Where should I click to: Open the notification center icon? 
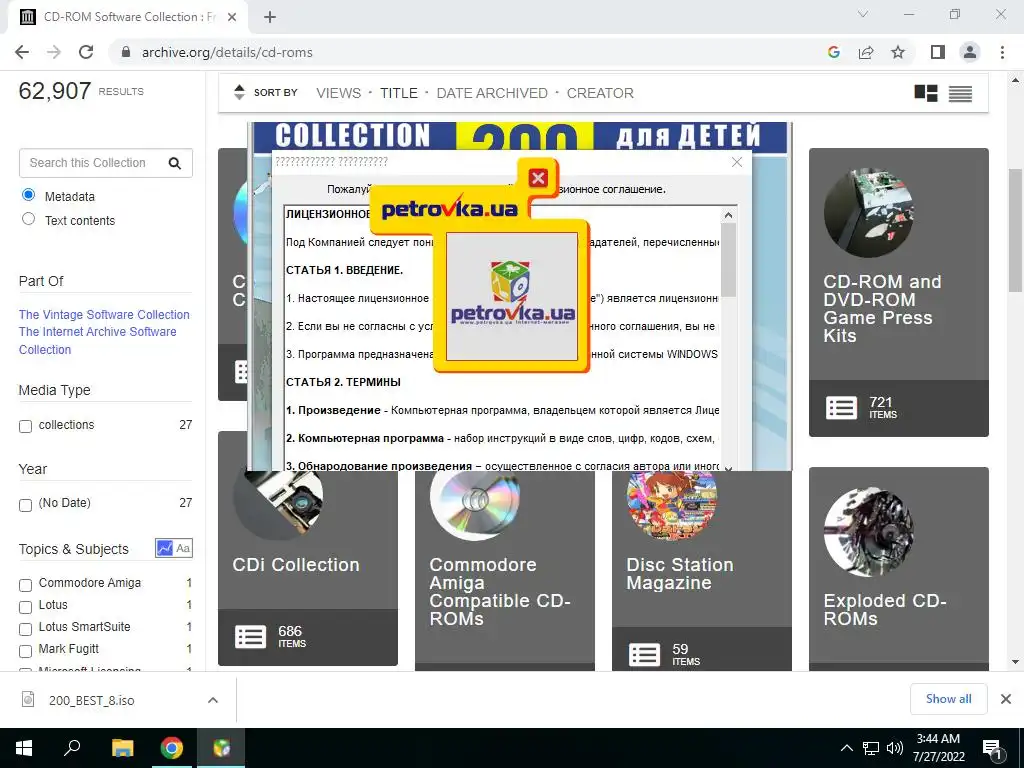tap(993, 749)
